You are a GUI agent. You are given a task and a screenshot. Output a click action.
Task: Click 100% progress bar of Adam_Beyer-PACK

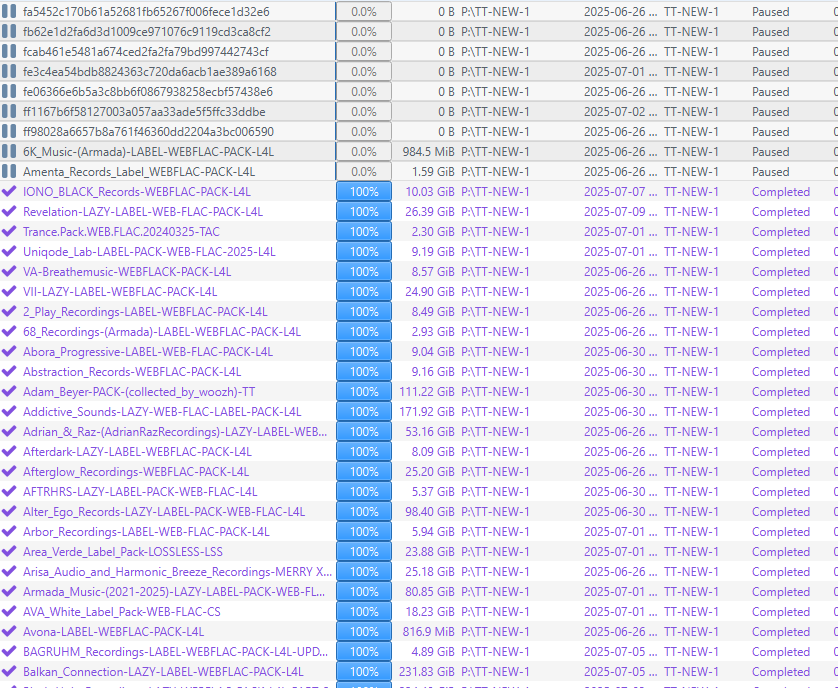coord(364,392)
